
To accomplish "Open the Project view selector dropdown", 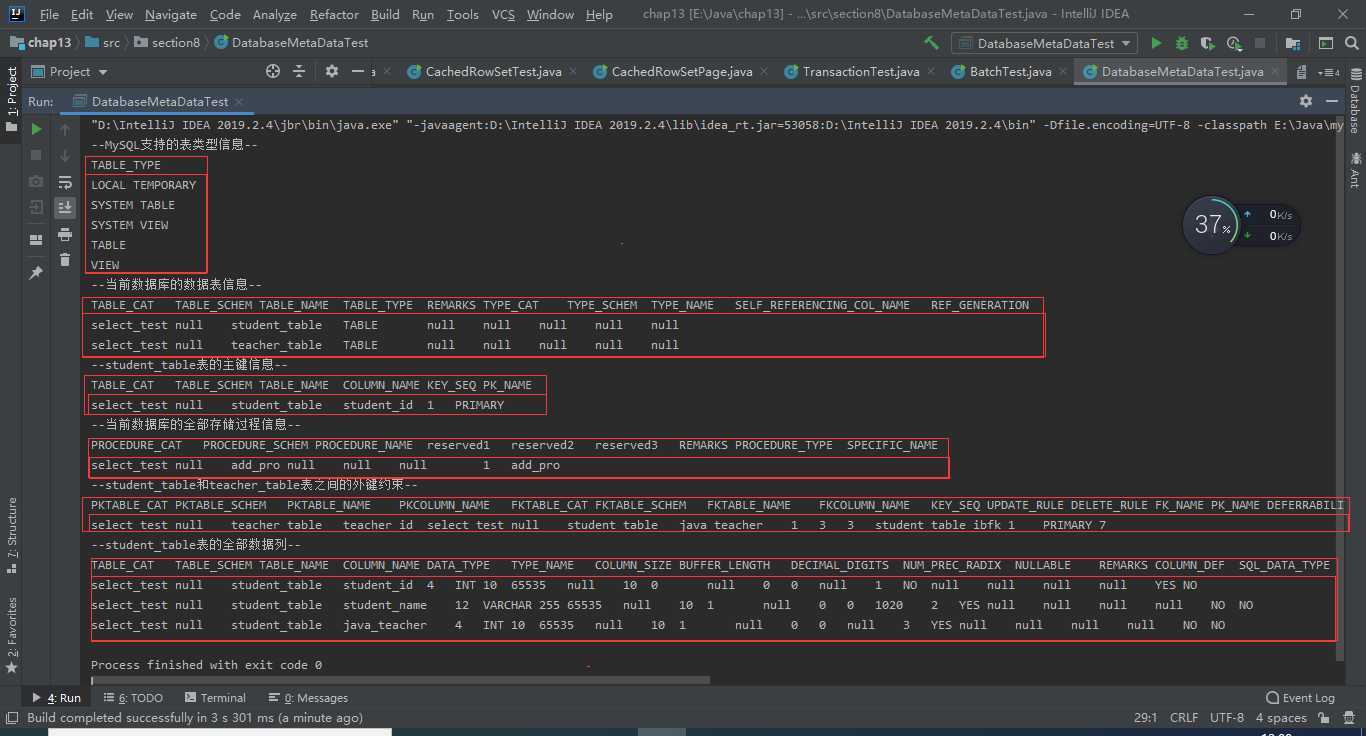I will click(x=69, y=72).
